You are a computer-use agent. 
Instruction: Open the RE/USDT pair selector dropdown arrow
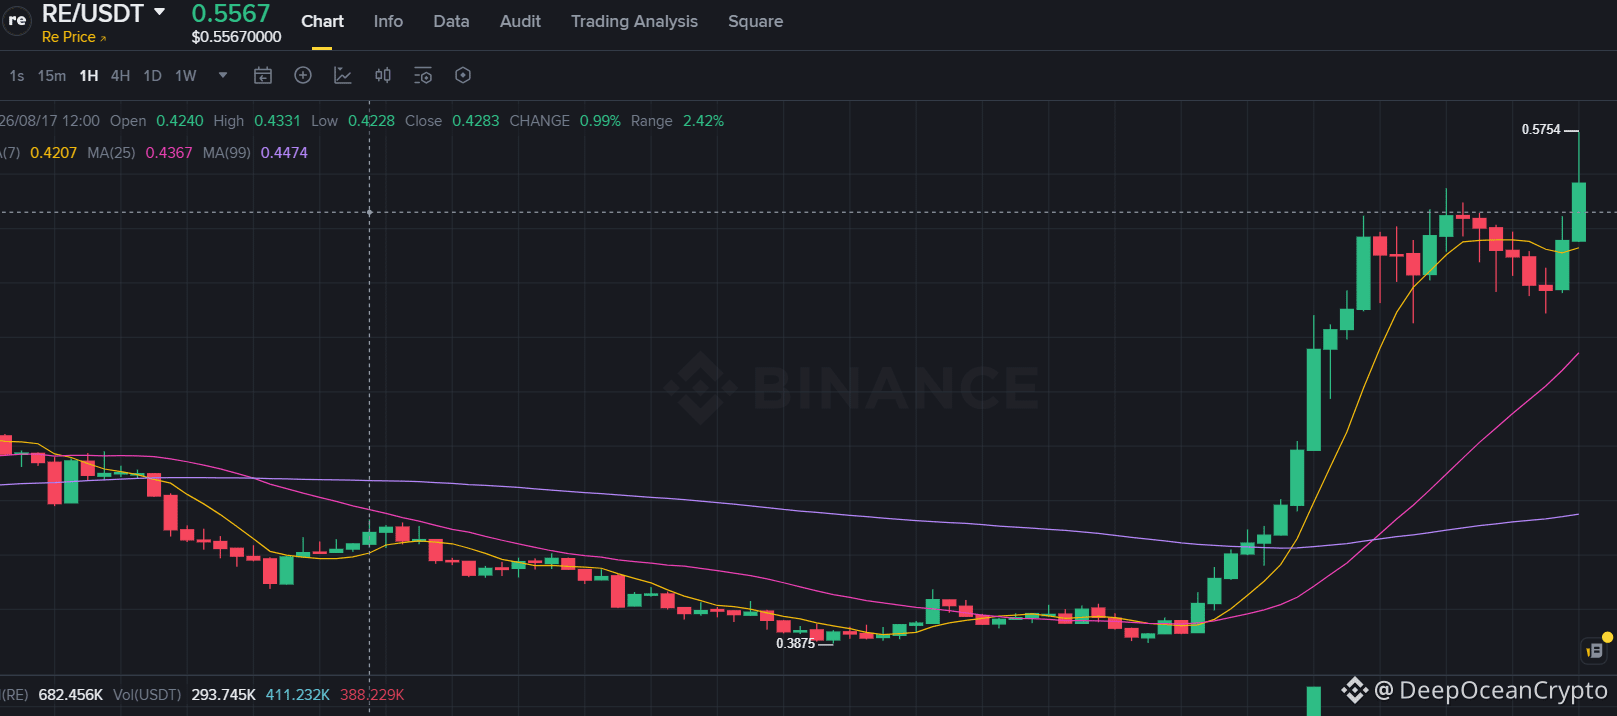coord(159,12)
